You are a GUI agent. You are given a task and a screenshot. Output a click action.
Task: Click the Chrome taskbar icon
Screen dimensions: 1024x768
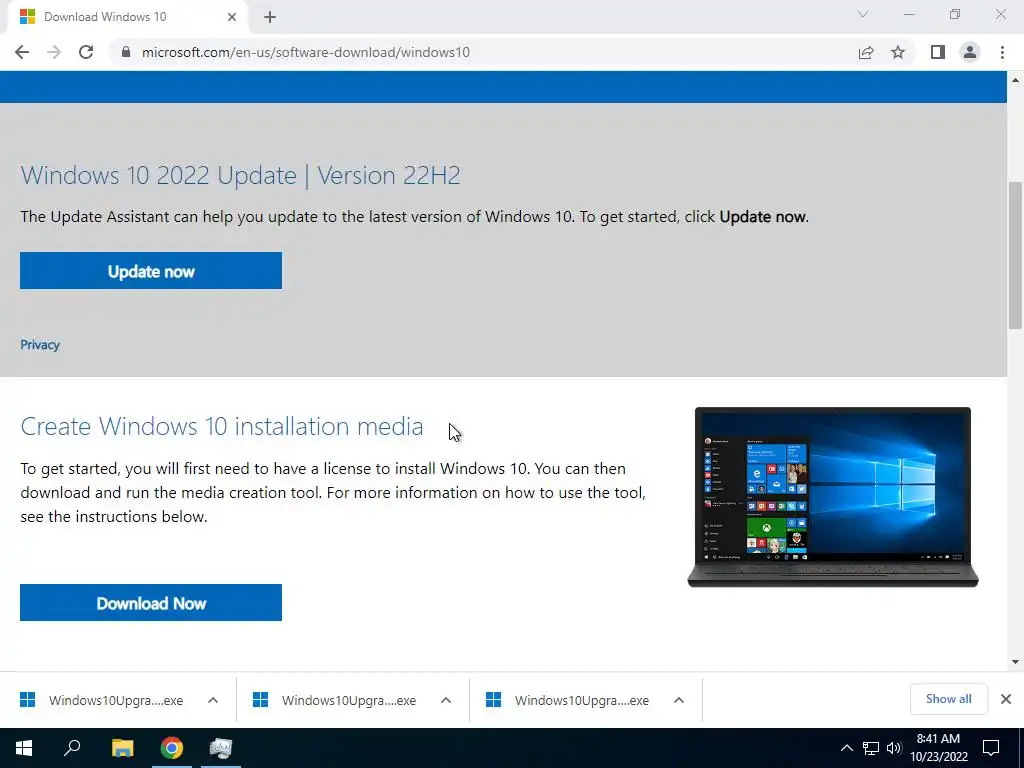172,748
